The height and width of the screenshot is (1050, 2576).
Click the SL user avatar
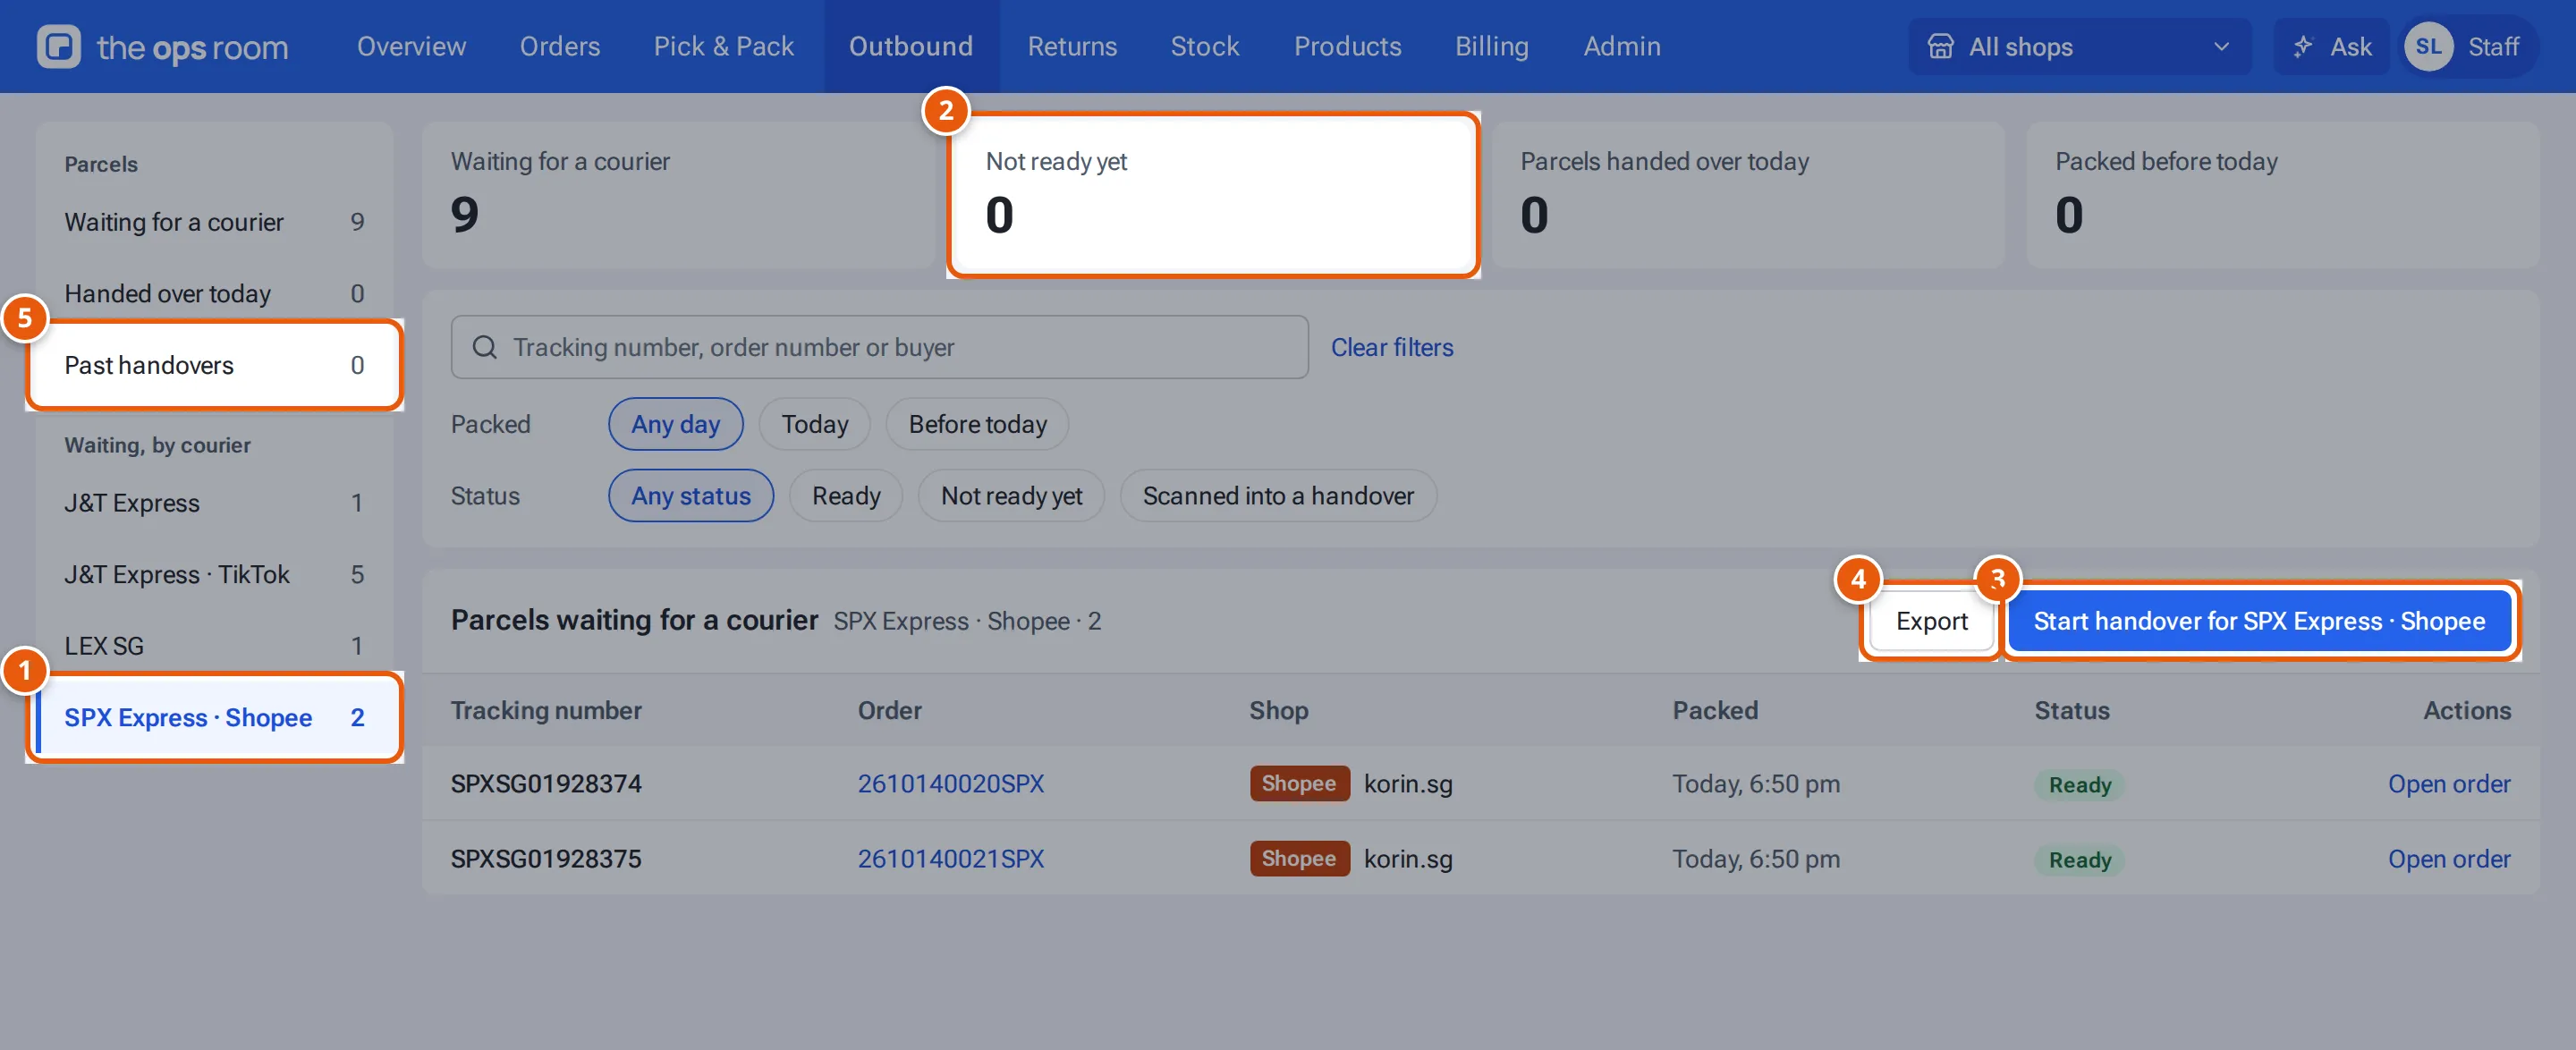pos(2428,47)
